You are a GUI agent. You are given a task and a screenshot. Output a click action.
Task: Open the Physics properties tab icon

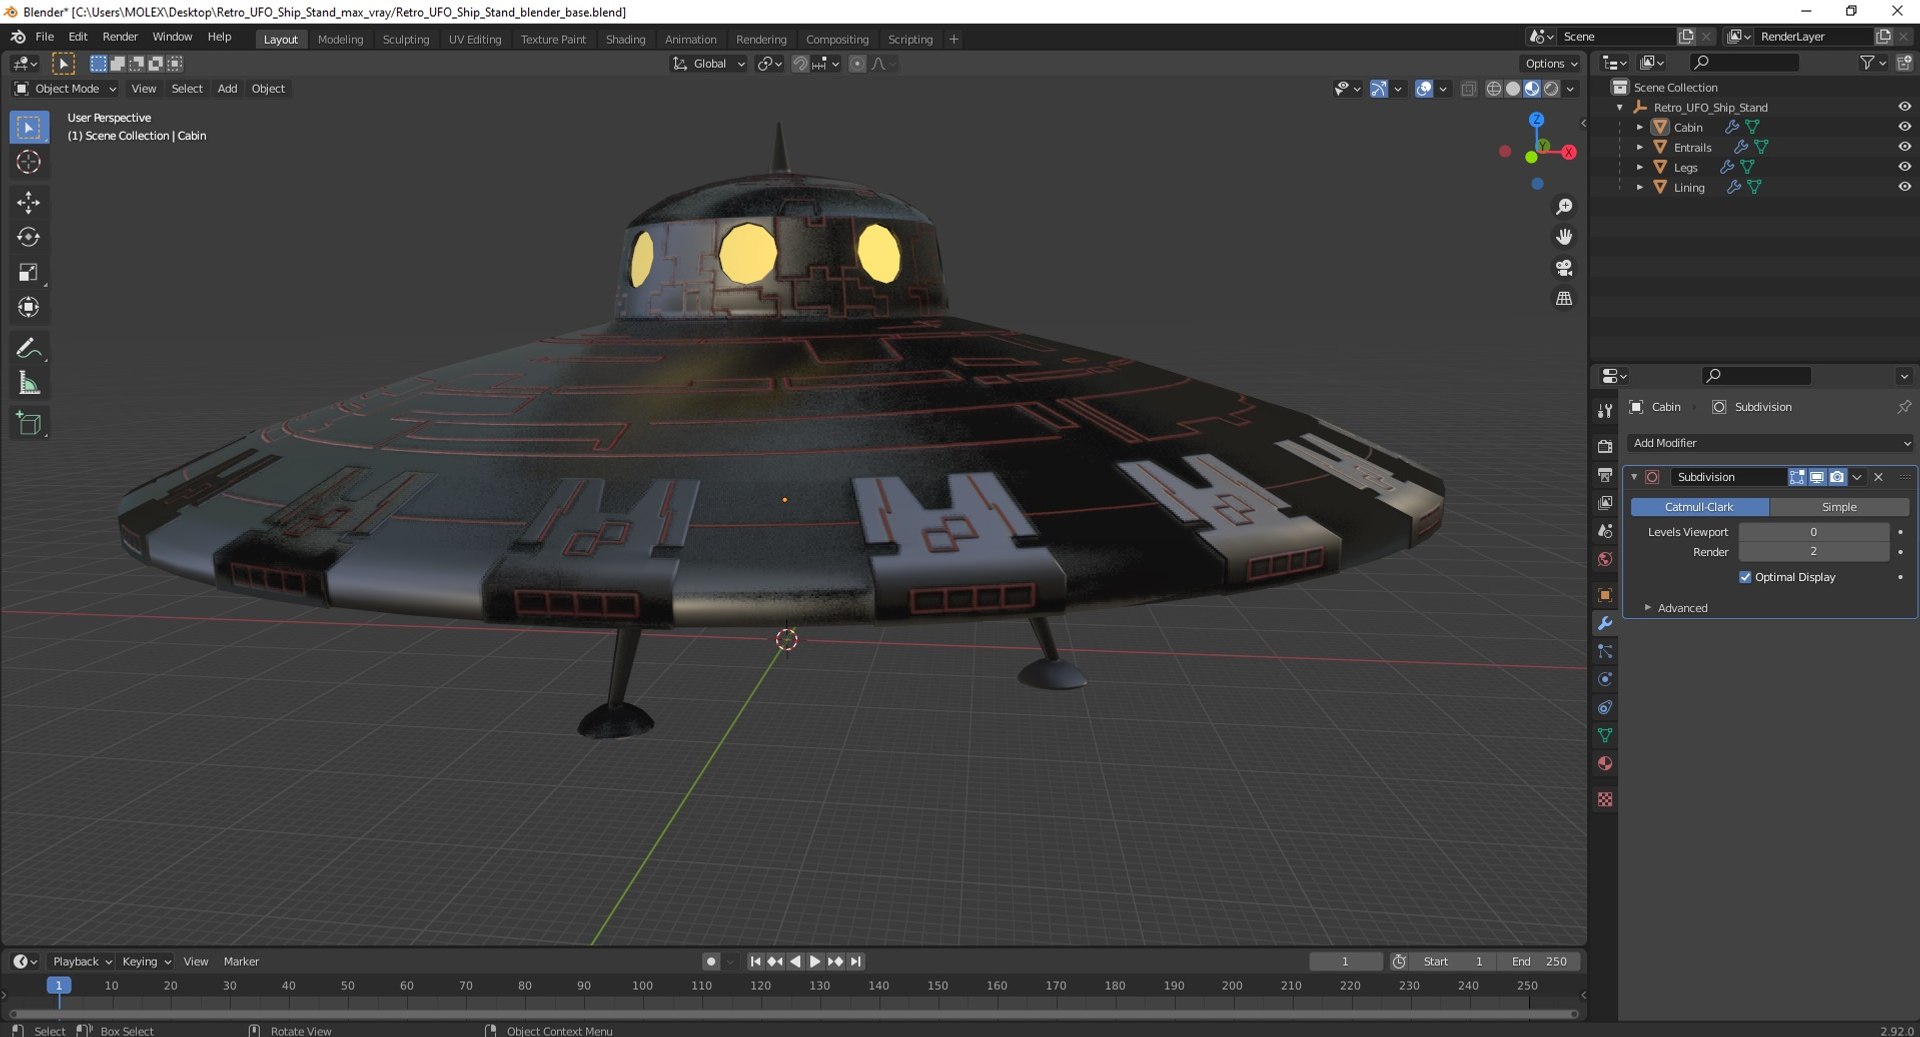(1605, 680)
